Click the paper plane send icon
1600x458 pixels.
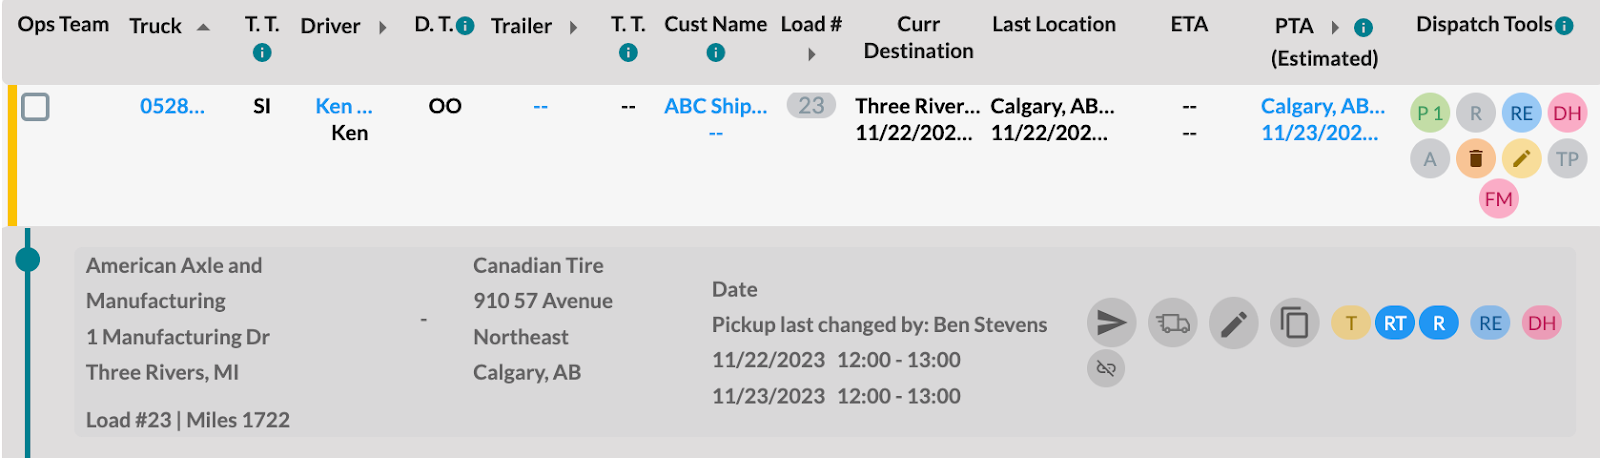(x=1111, y=323)
